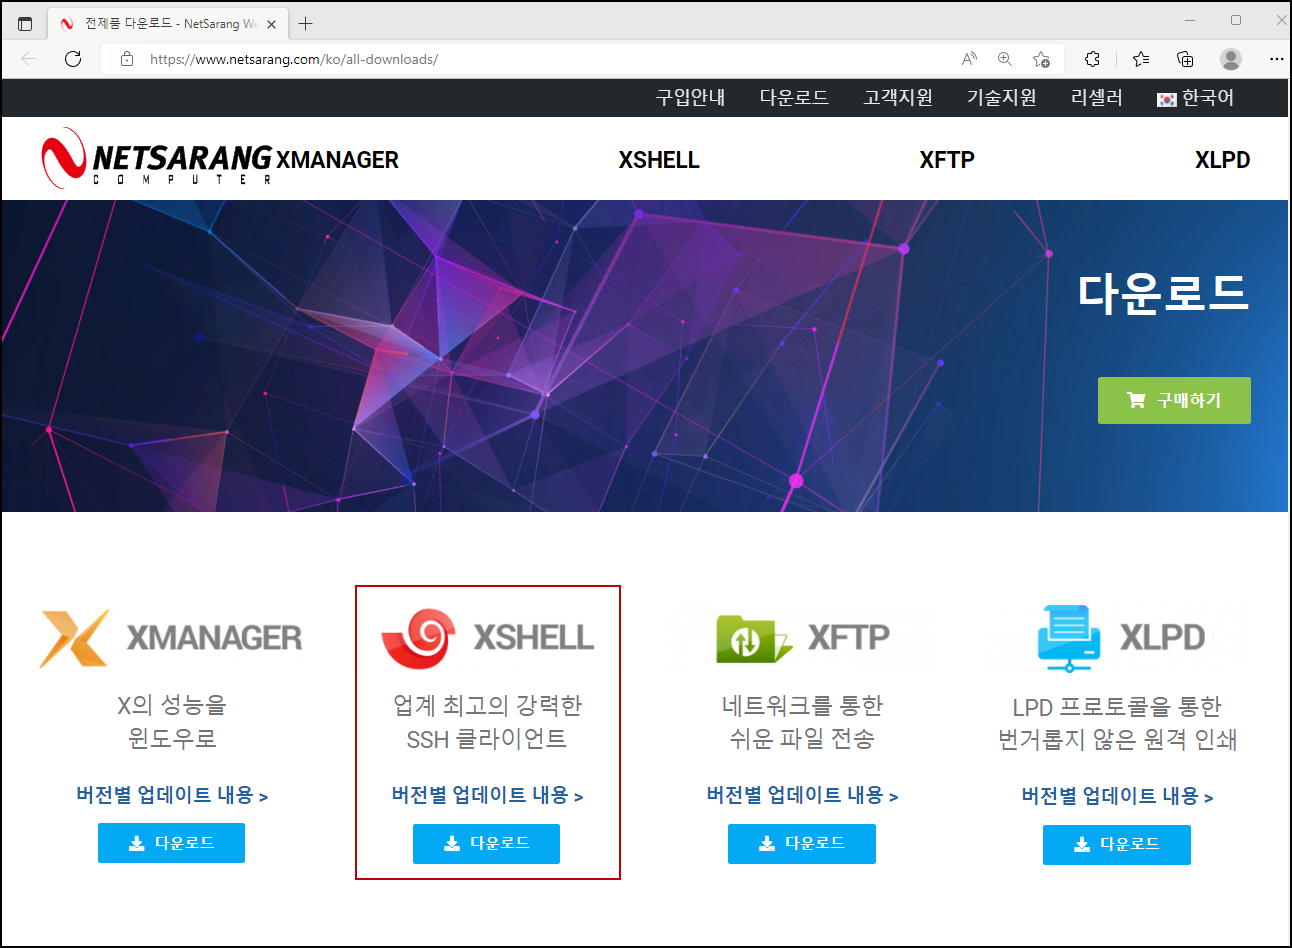This screenshot has width=1292, height=948.
Task: Click text 'LPD 프로토콜을 통한 번거롭지 않은 원격 인쇄'
Action: [x=1117, y=723]
